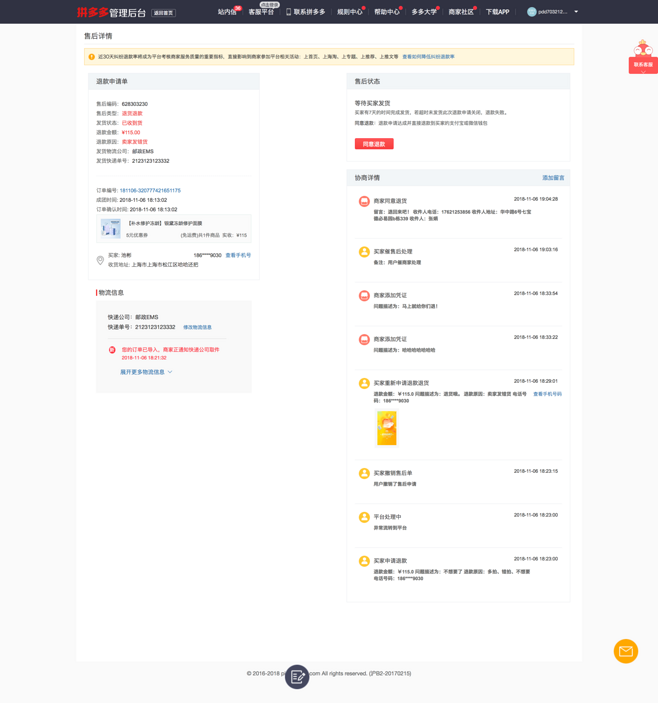This screenshot has width=658, height=703.
Task: Click the red 同意退款 button
Action: pyautogui.click(x=374, y=144)
